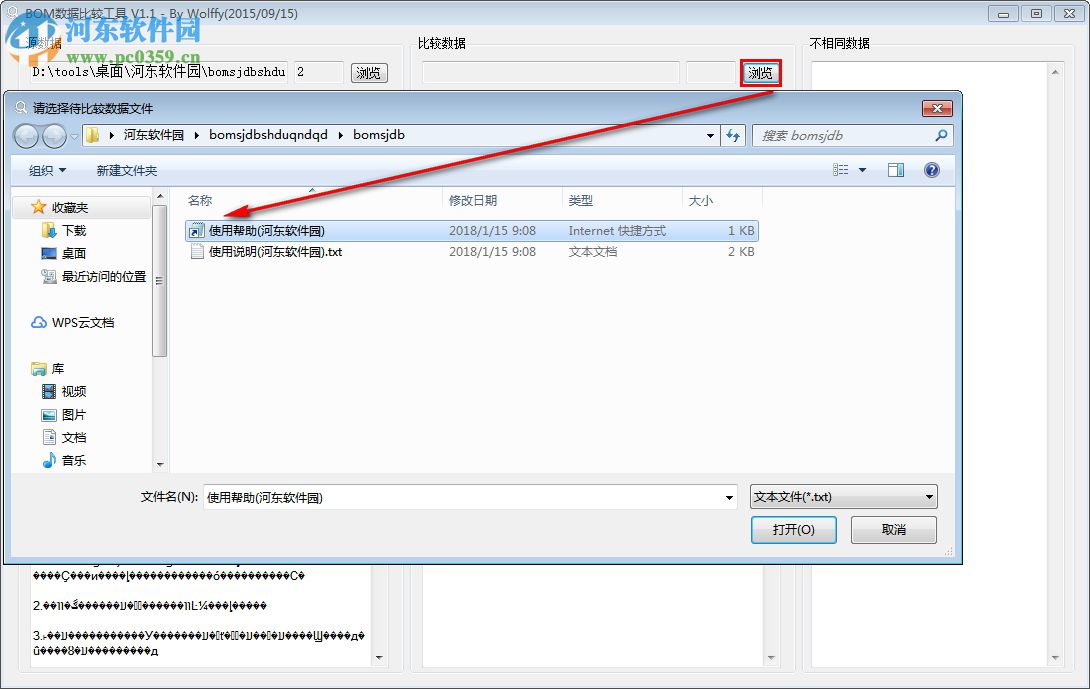Click the preview pane icon in toolbar
Screen dimensions: 1090x689
[x=896, y=169]
